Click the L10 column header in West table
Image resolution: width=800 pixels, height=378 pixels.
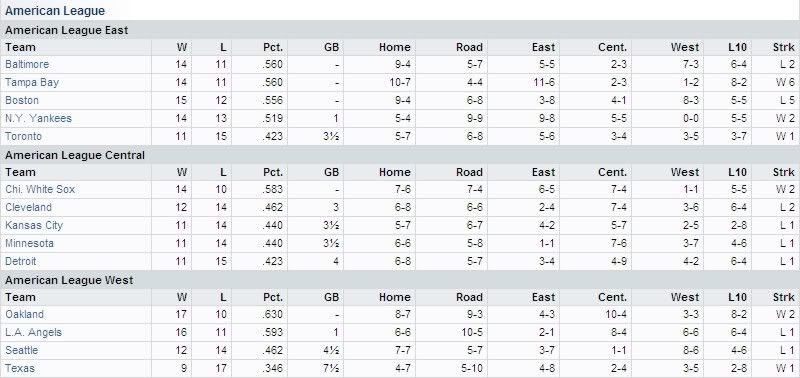pos(737,297)
